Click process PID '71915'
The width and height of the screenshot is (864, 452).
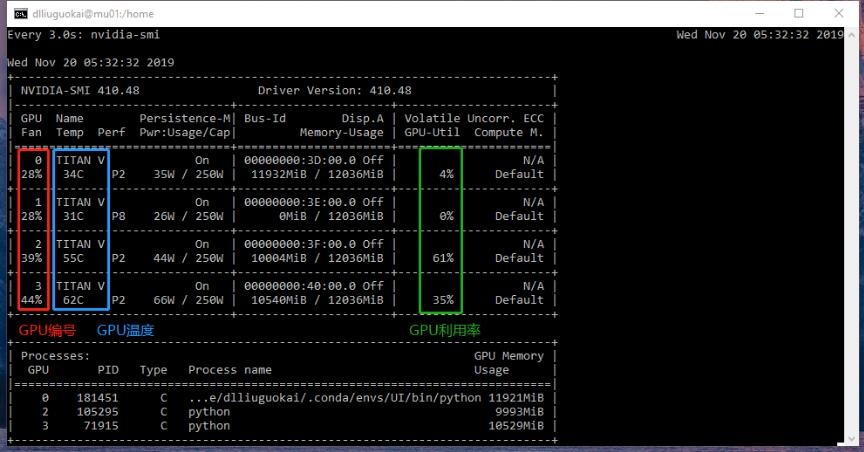tap(101, 426)
